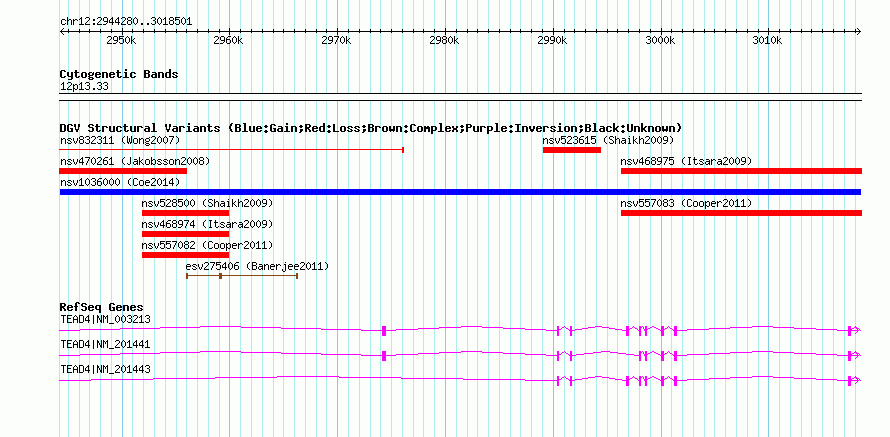Select the nsv468974 red bar
The image size is (890, 437).
[x=185, y=234]
